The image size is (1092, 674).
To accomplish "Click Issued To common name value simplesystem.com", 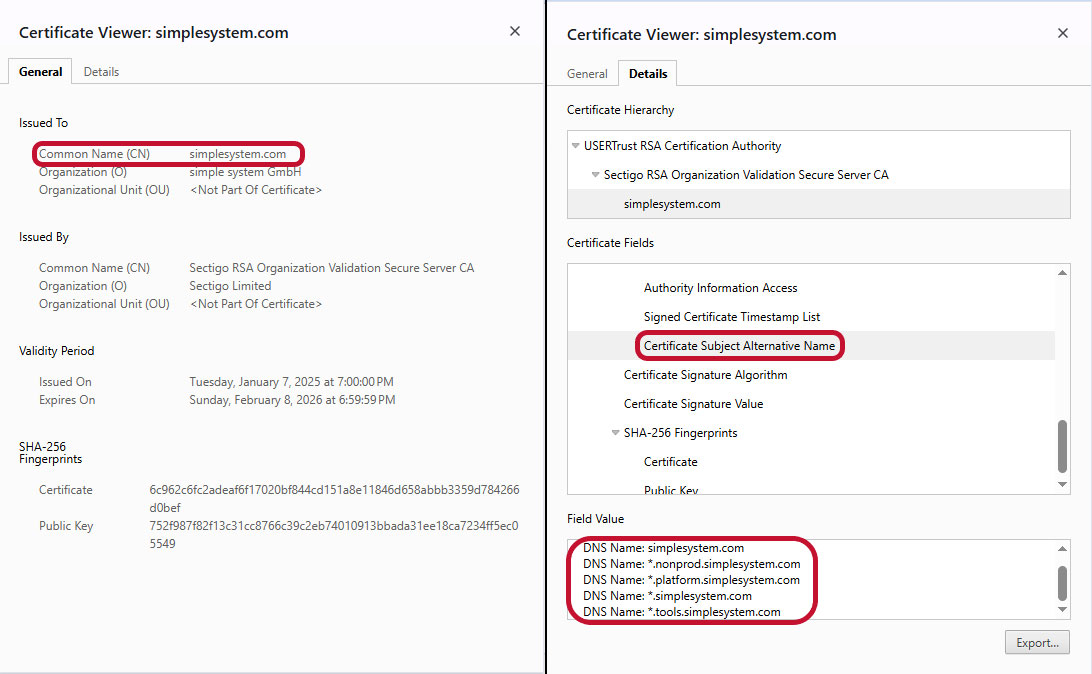I will [x=237, y=154].
